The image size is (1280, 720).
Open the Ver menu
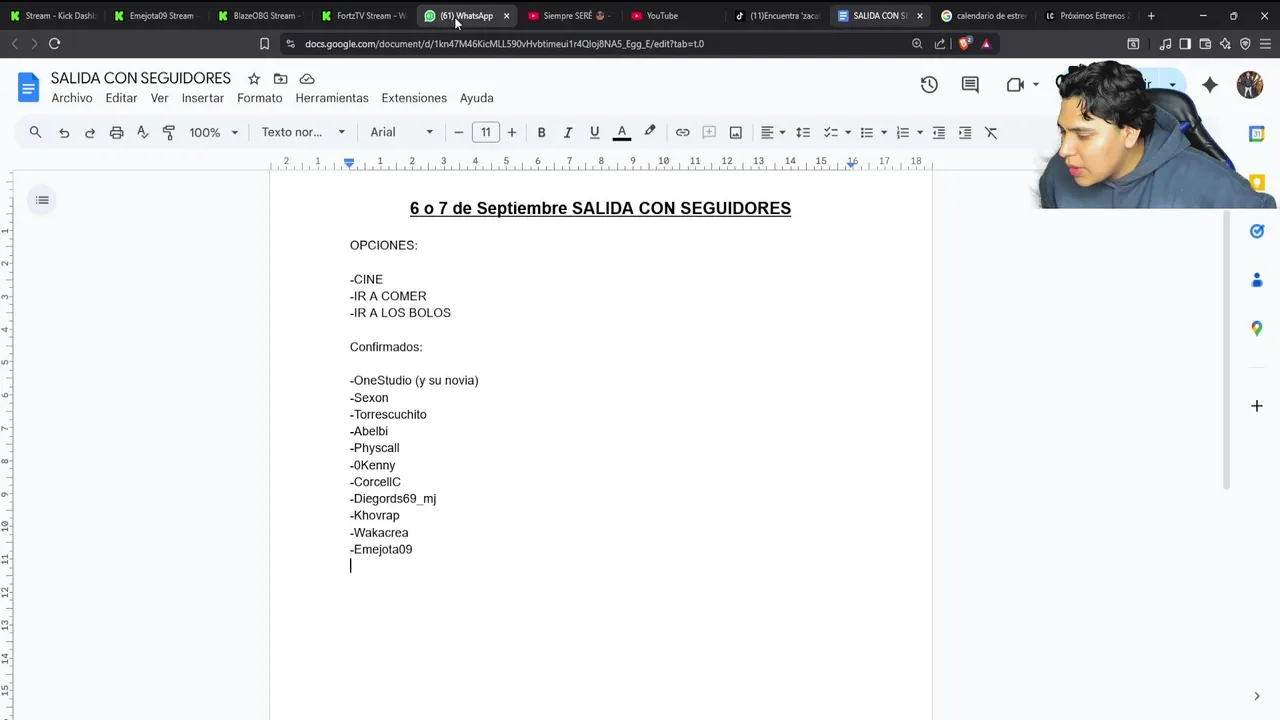(159, 98)
